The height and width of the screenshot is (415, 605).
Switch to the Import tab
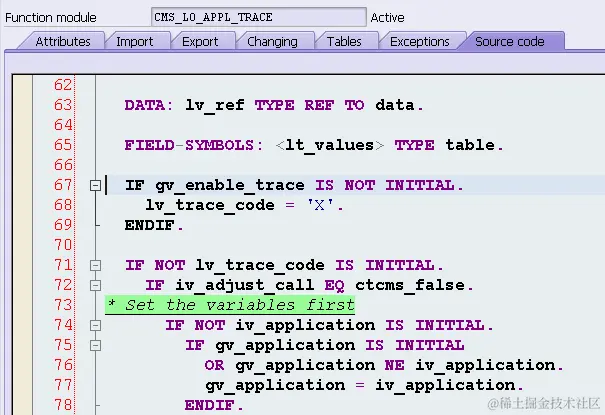pyautogui.click(x=135, y=41)
